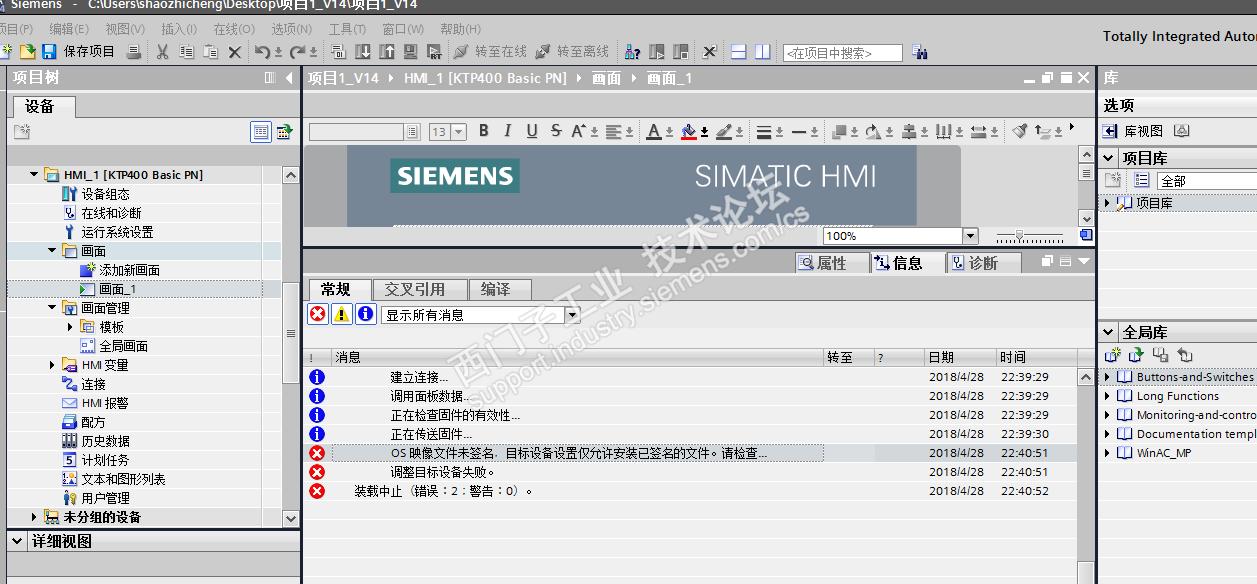
Task: Click the Accessible devices icon
Action: tap(632, 52)
